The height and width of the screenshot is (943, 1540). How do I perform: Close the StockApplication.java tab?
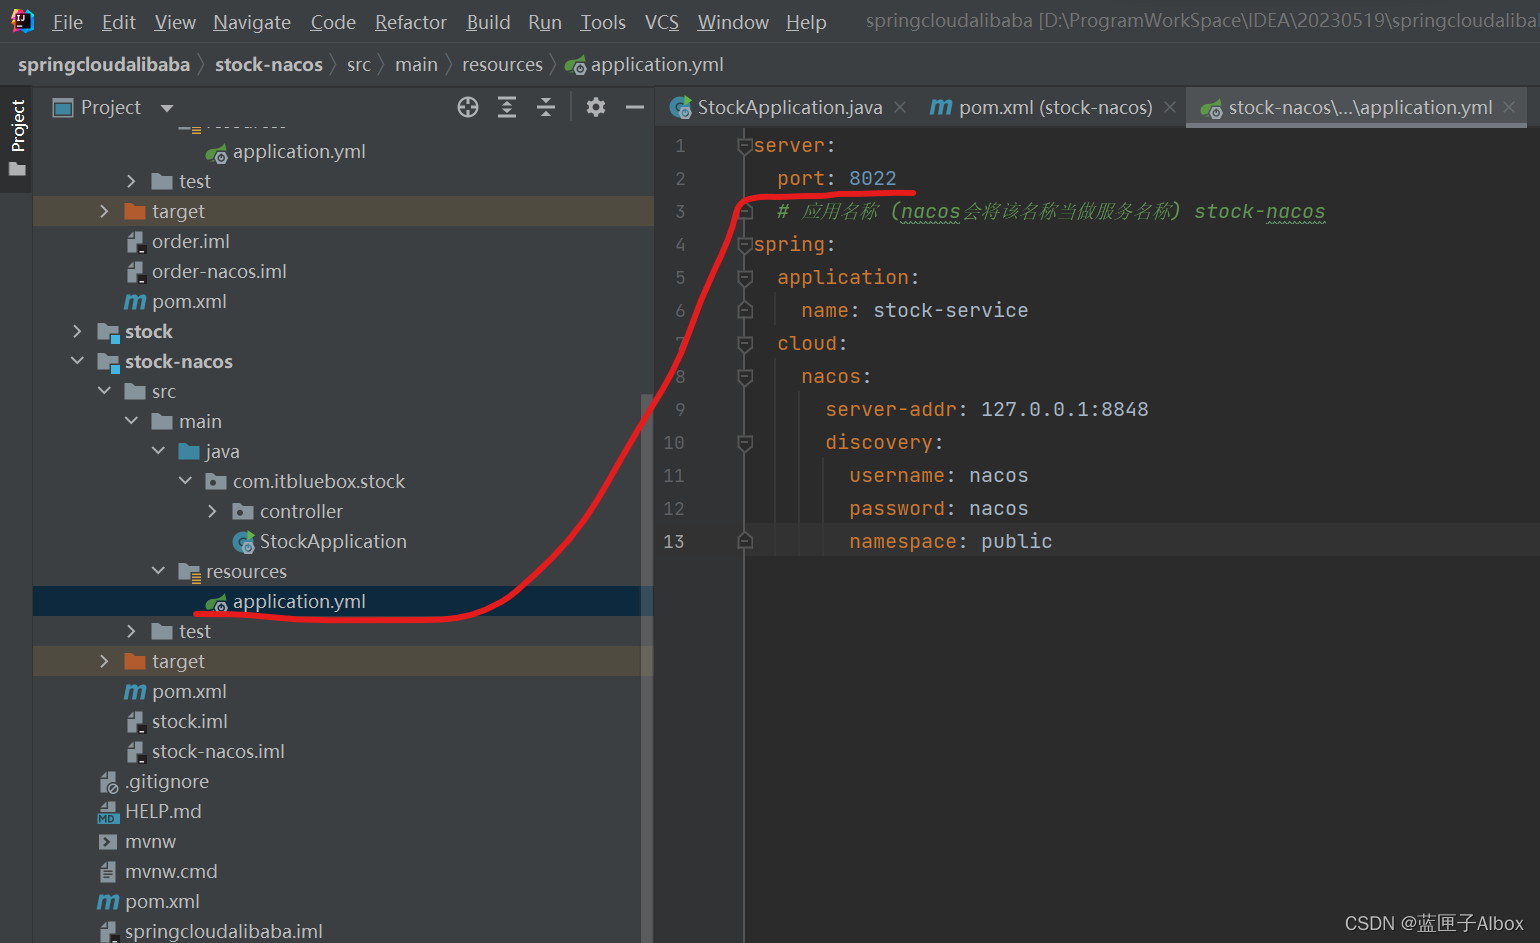[900, 107]
